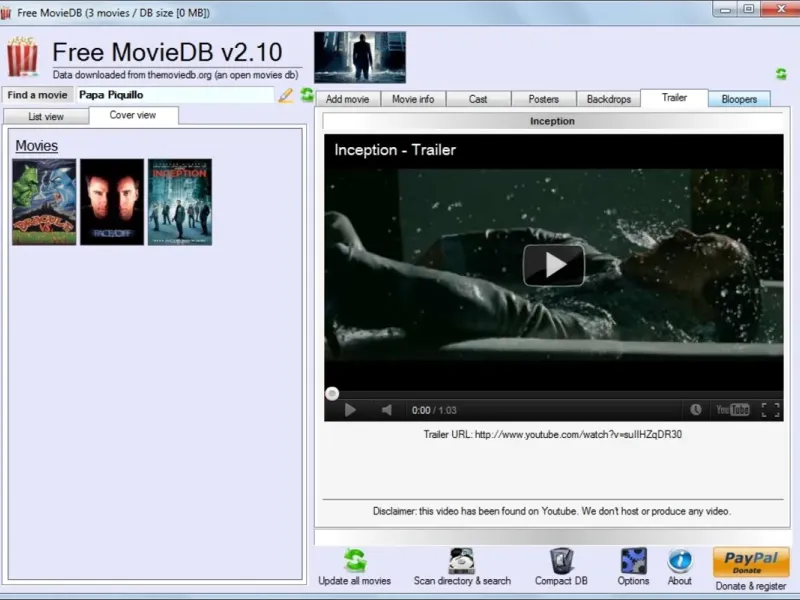Click the YouTube disclaimer text
800x600 pixels.
[552, 511]
